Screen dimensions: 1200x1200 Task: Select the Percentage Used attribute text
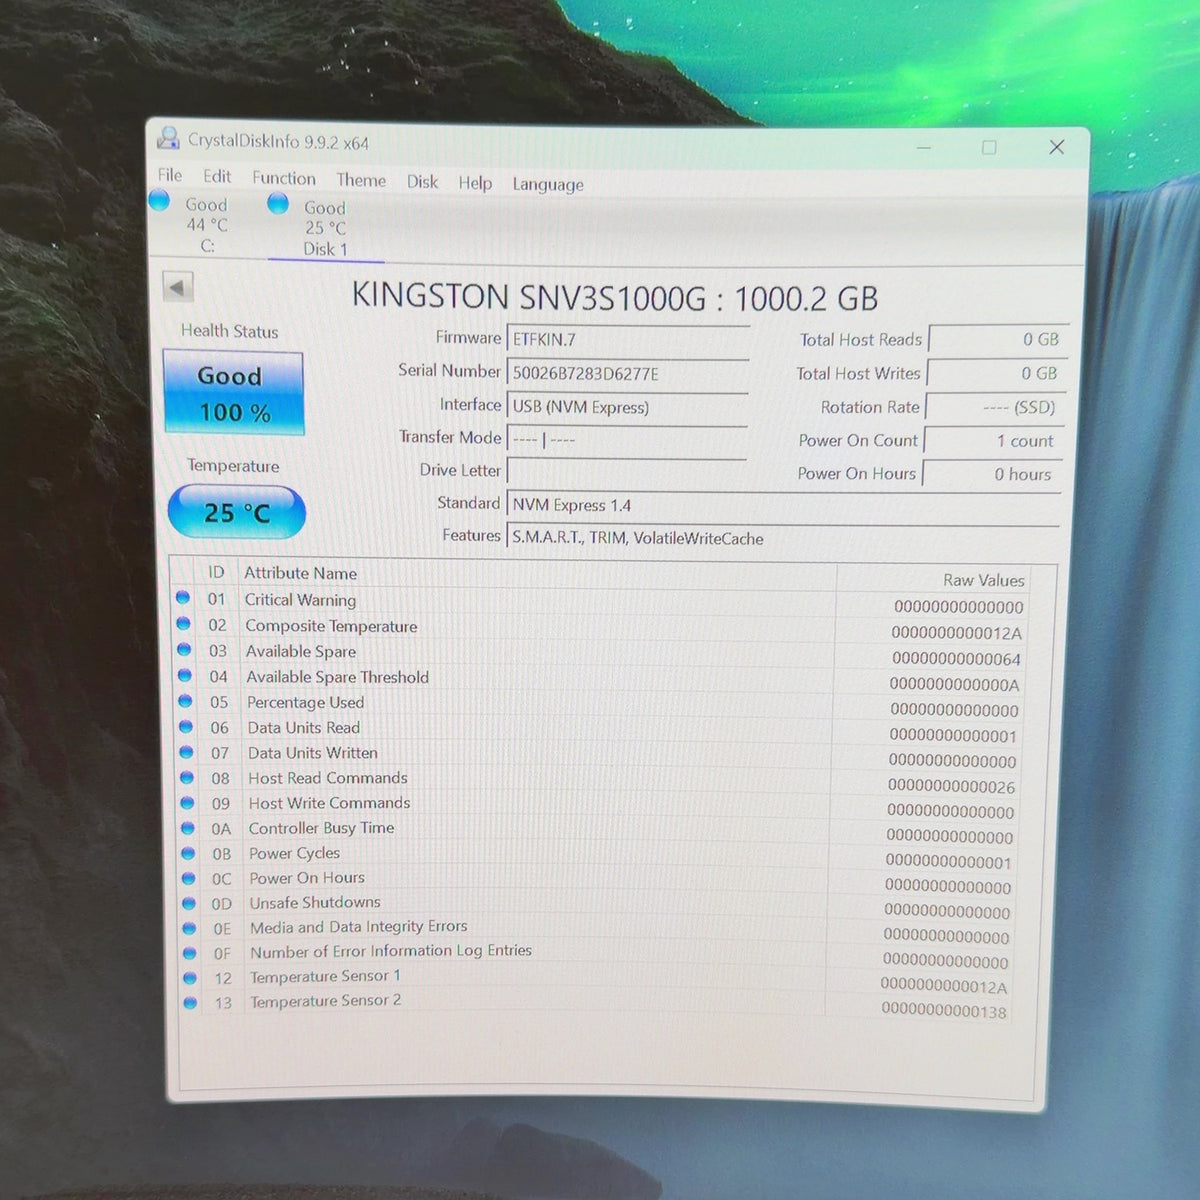tap(305, 702)
